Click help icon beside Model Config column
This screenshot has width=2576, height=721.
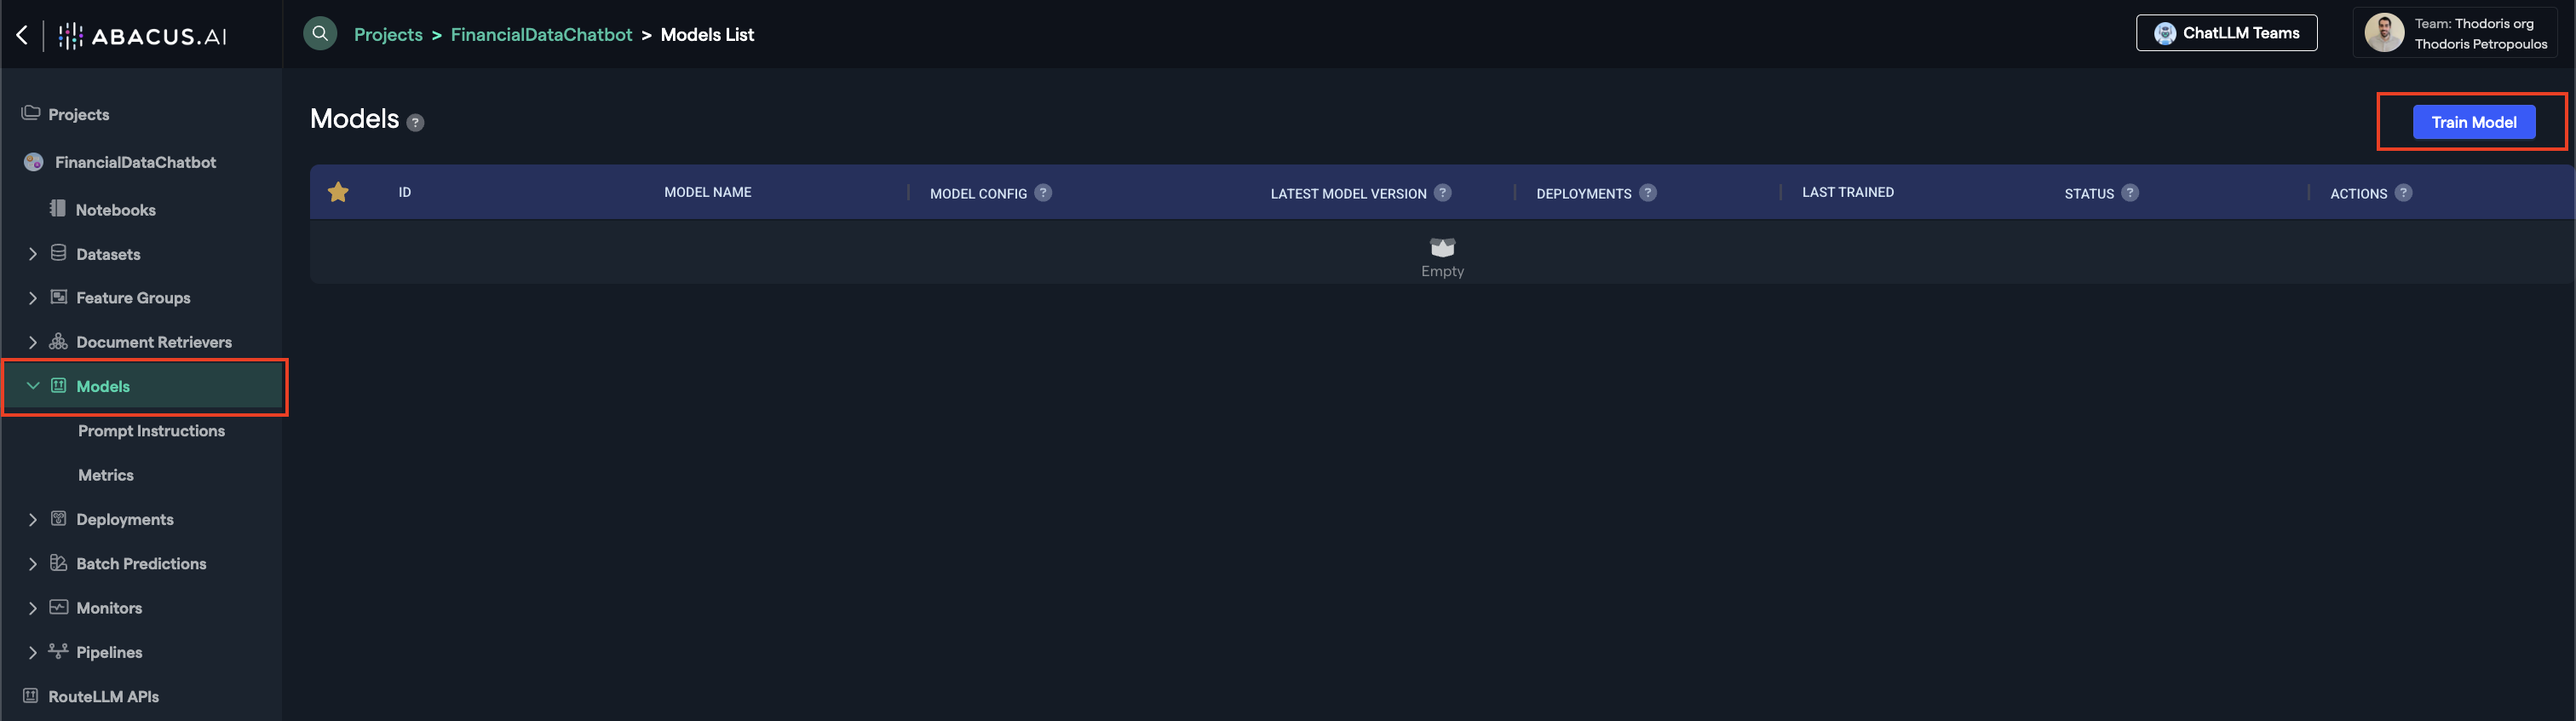pos(1043,193)
